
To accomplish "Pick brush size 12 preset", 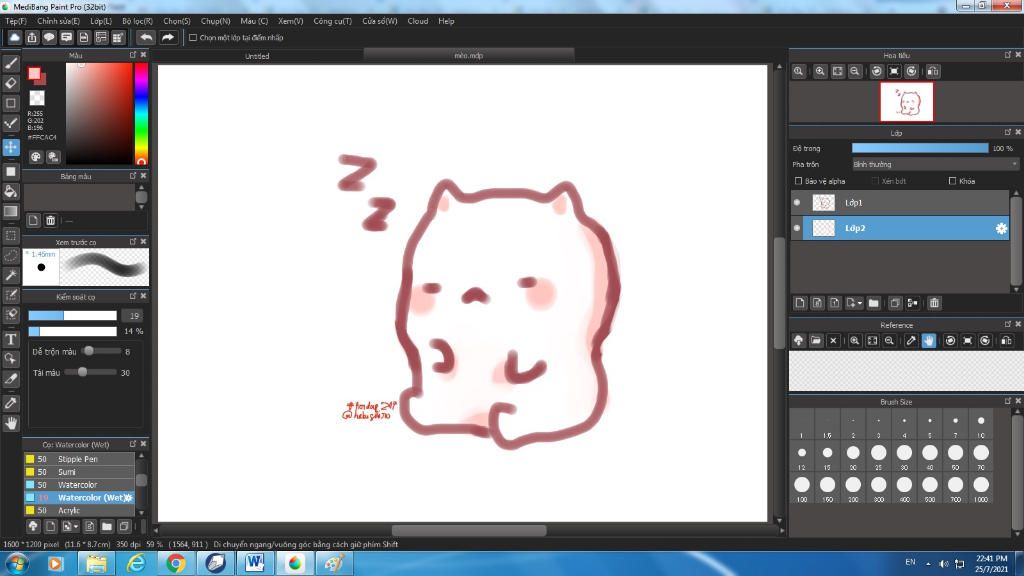I will coord(802,457).
